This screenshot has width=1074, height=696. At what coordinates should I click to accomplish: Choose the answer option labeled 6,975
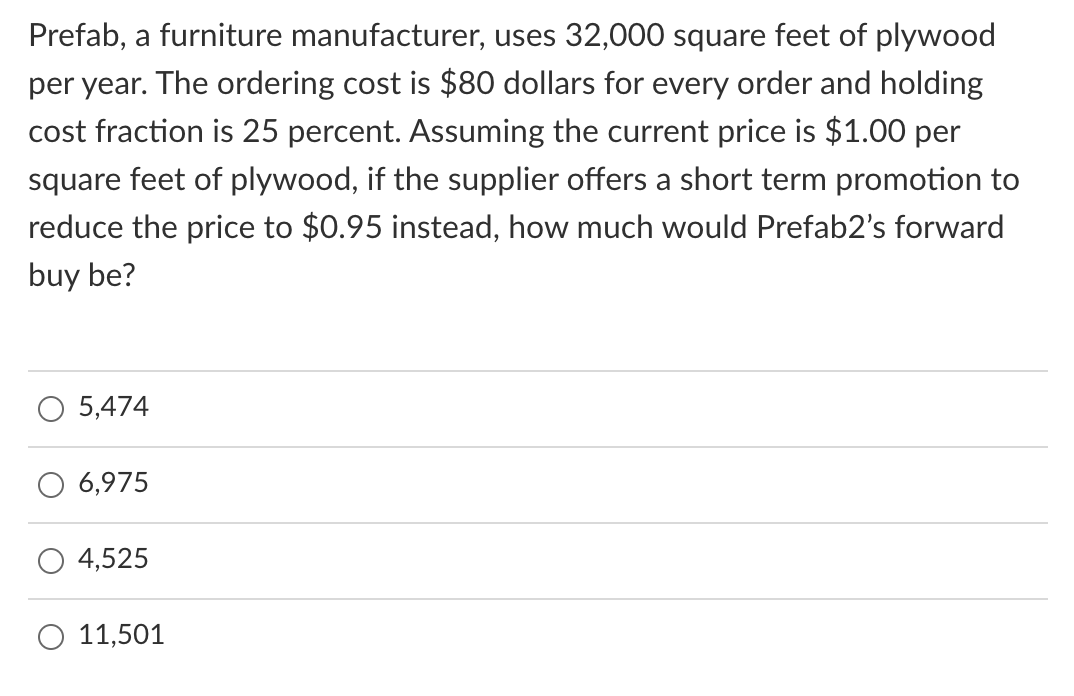[x=113, y=484]
